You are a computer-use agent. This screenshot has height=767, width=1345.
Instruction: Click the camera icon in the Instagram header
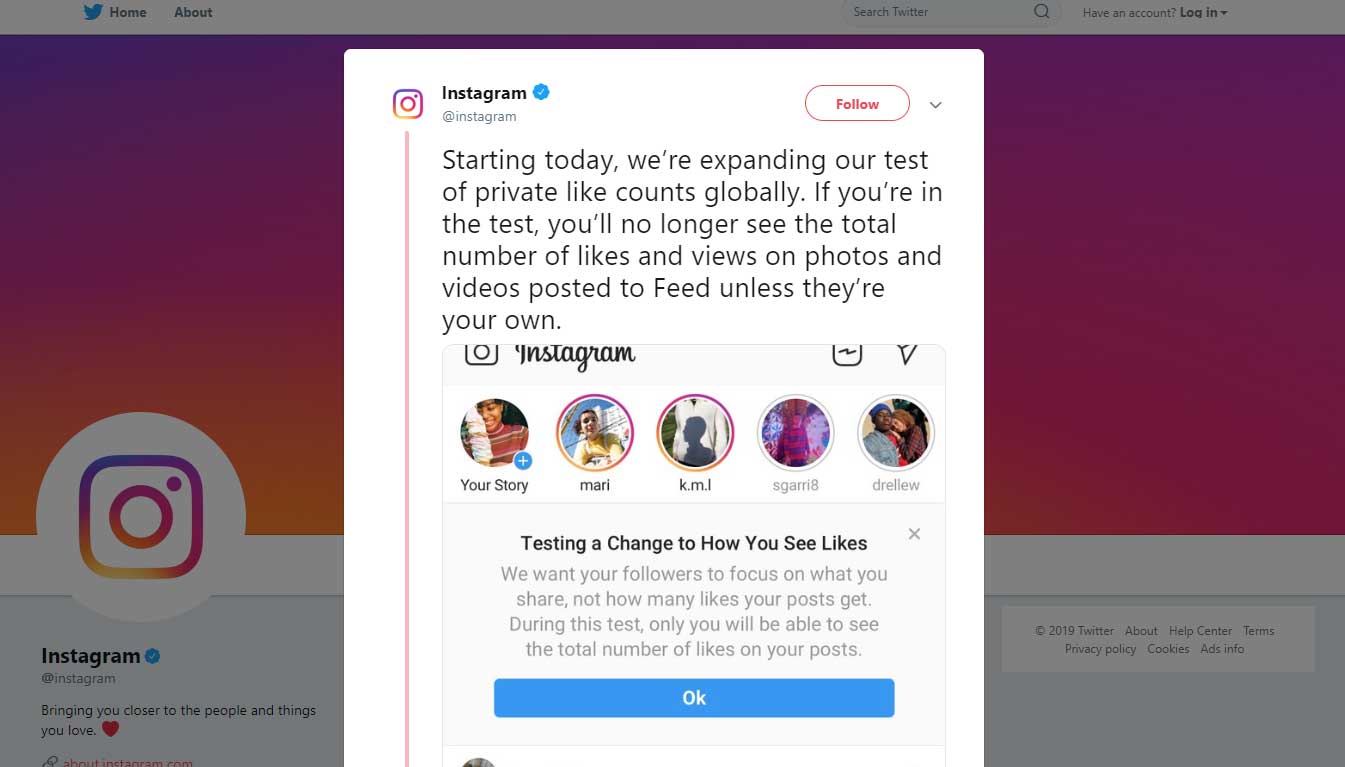(481, 353)
